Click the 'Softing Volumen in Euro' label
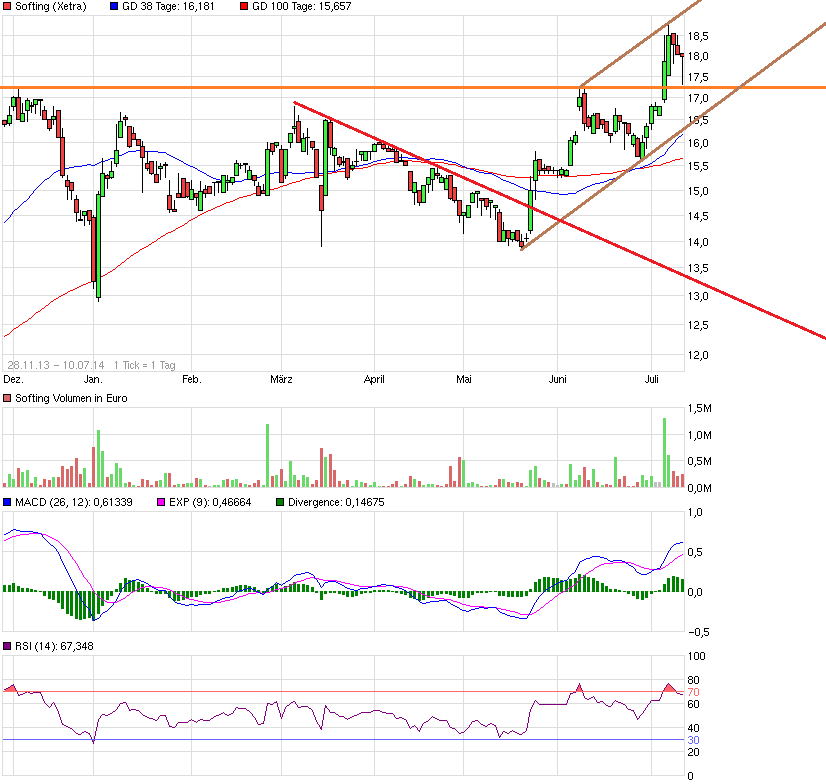826x784 pixels. coord(71,398)
